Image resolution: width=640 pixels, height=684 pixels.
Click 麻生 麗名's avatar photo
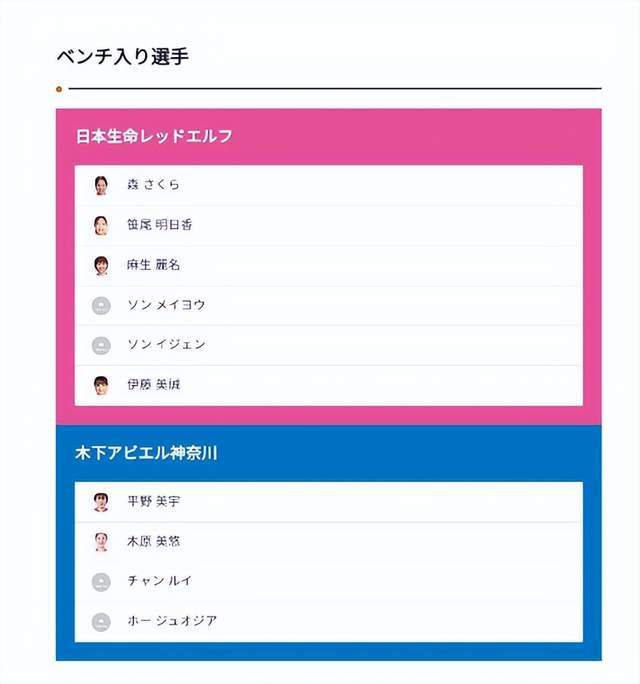(x=101, y=266)
